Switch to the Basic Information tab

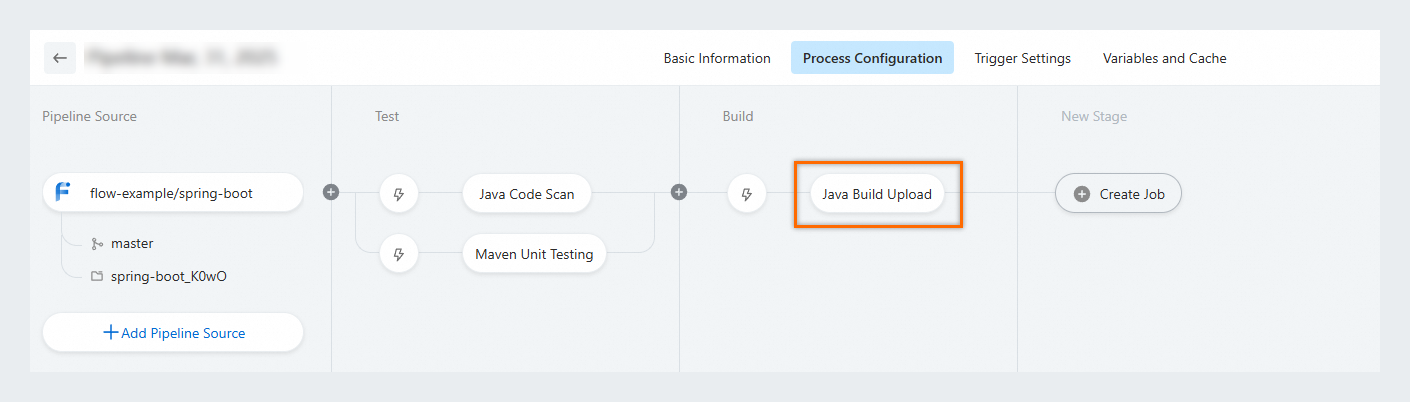click(717, 58)
